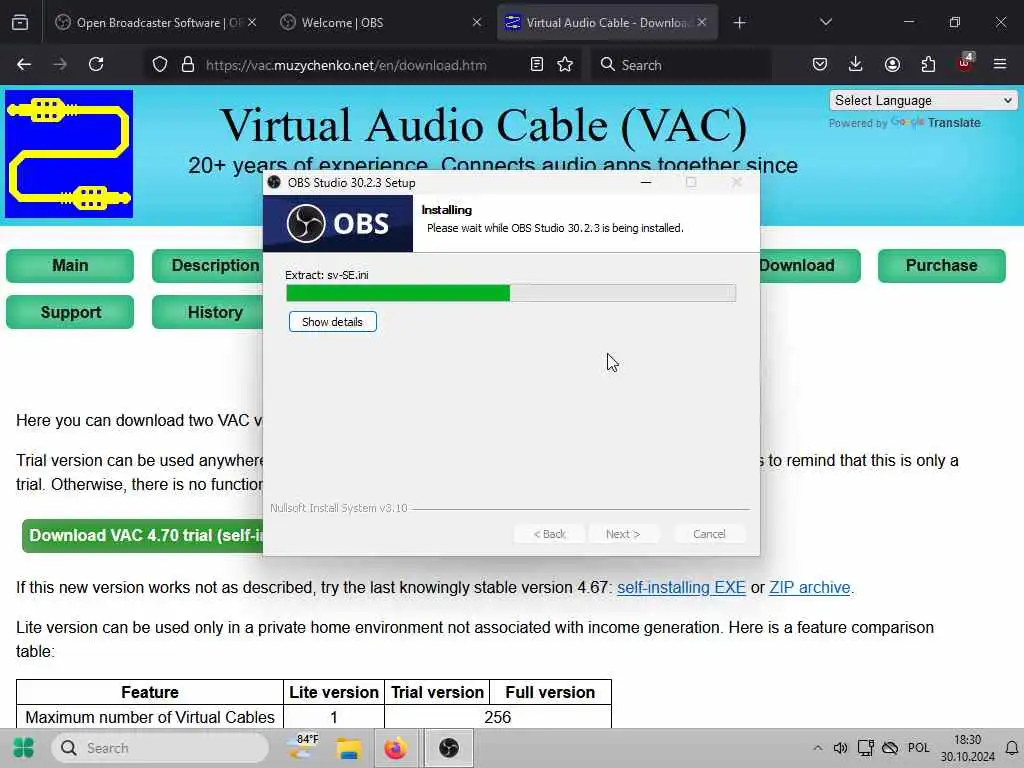This screenshot has width=1024, height=768.
Task: Click the 'Lite version' table header
Action: point(334,692)
